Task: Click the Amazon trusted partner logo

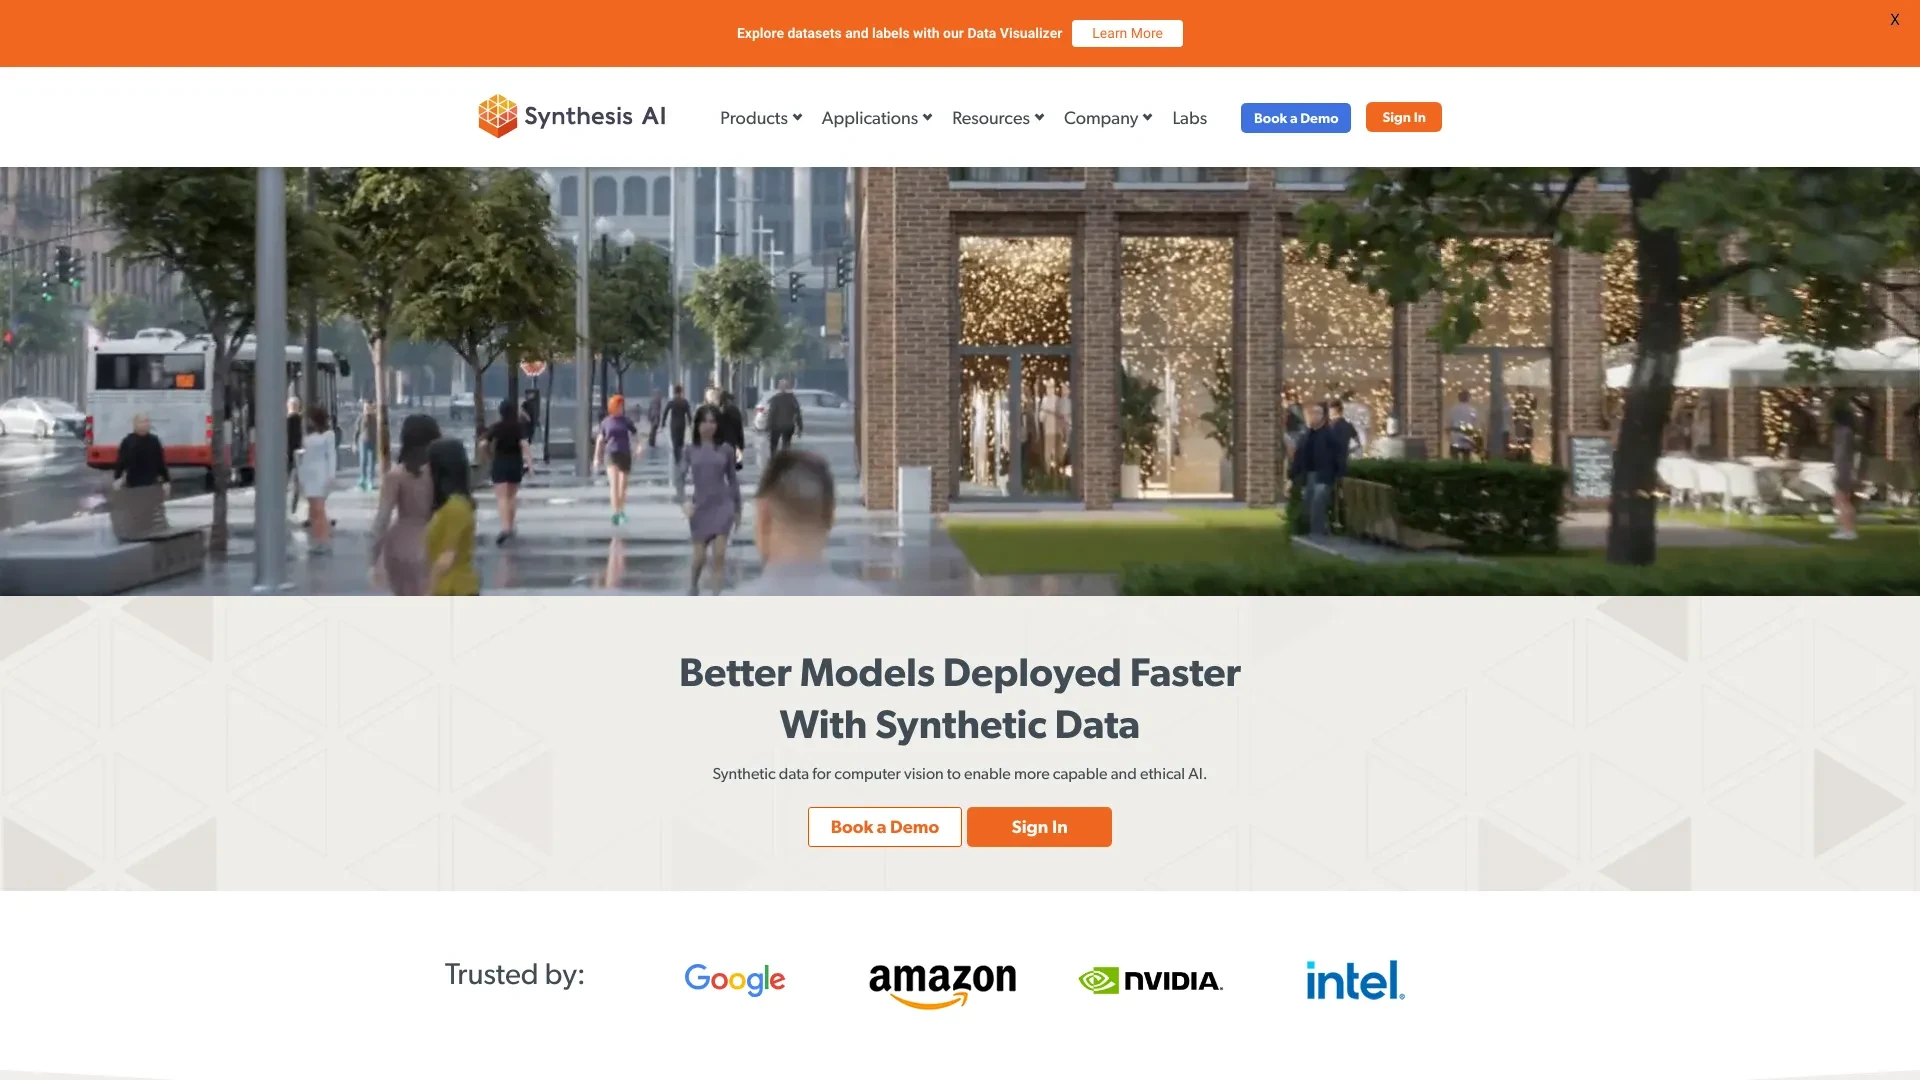Action: point(942,980)
